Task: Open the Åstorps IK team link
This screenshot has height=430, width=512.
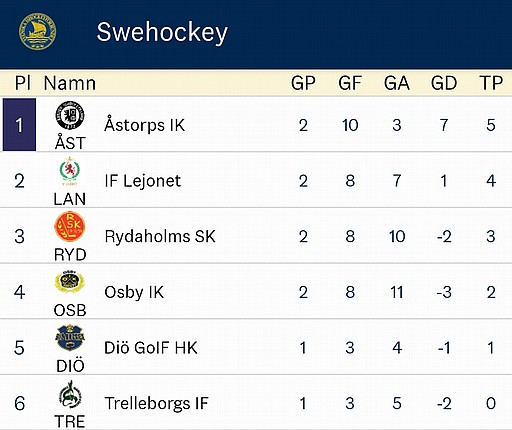Action: (144, 125)
